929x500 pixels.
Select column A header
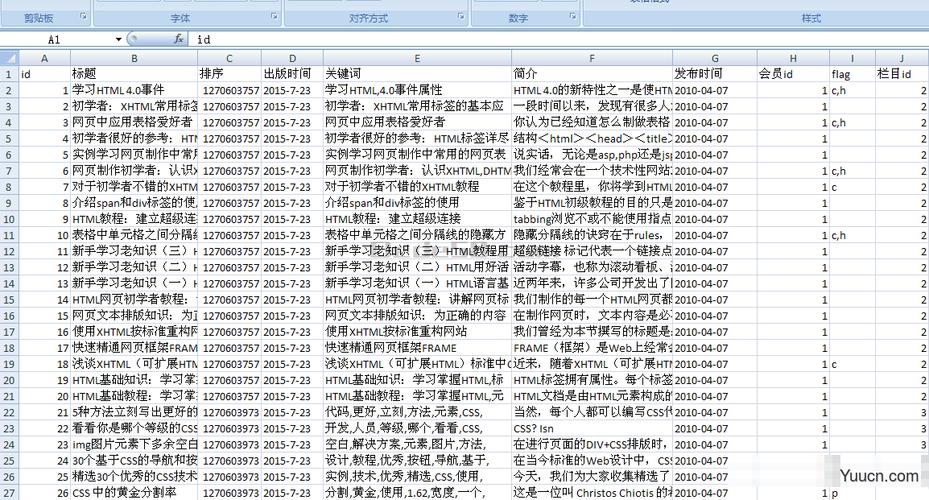click(x=44, y=58)
